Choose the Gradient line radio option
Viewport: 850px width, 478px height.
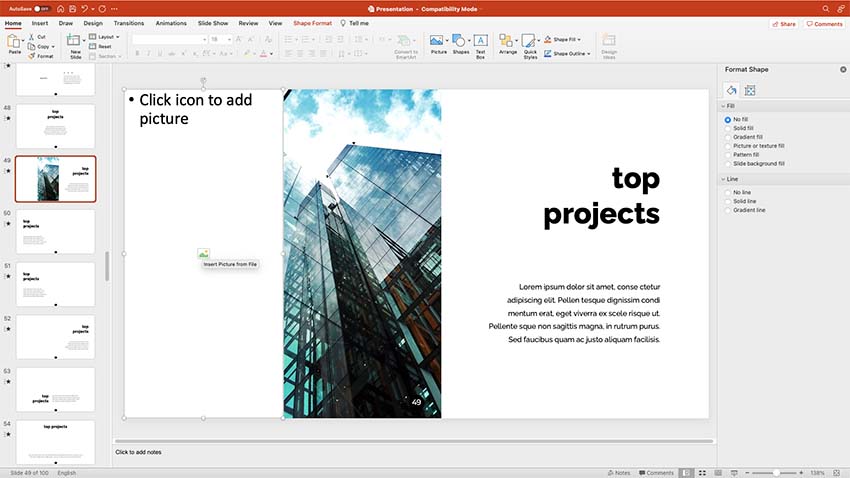tap(728, 210)
